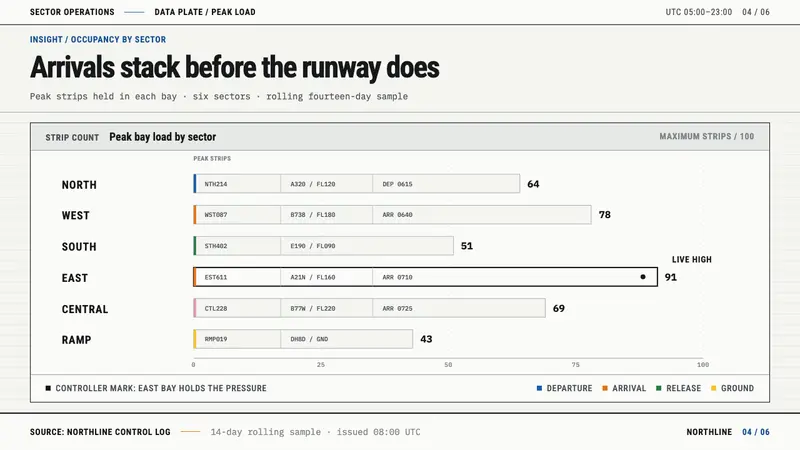The height and width of the screenshot is (450, 800).
Task: Select the NORTH sector label
Action: [79, 185]
